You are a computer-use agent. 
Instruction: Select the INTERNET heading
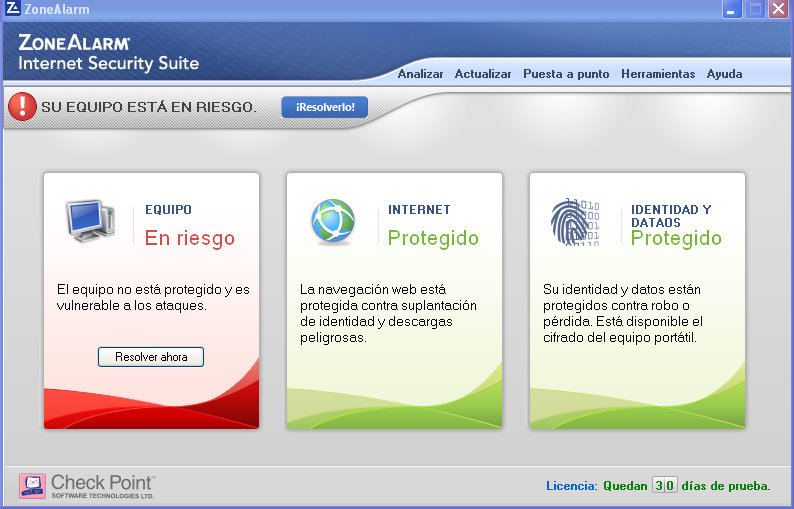pyautogui.click(x=419, y=210)
